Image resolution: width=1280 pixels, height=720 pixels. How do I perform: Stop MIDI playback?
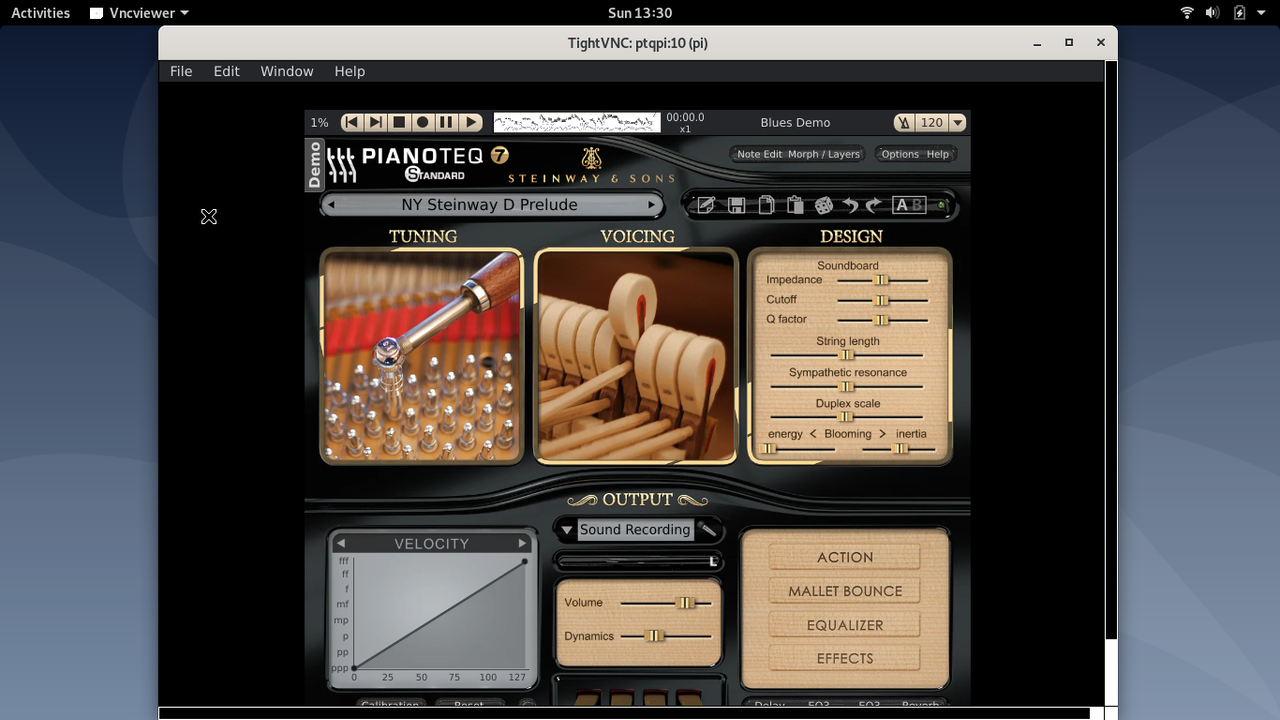point(399,122)
